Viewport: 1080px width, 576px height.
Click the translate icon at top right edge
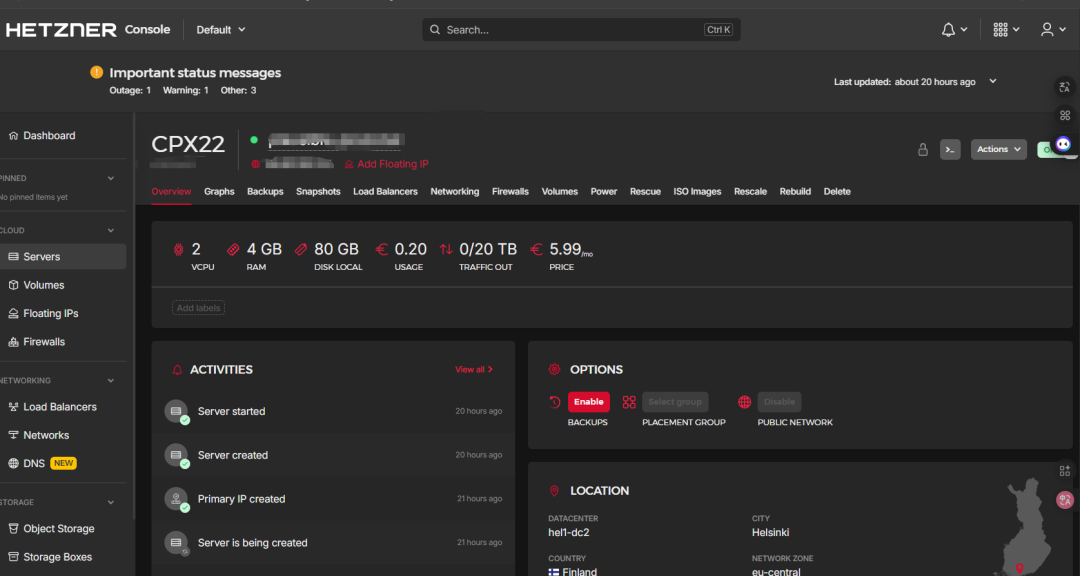pos(1065,87)
